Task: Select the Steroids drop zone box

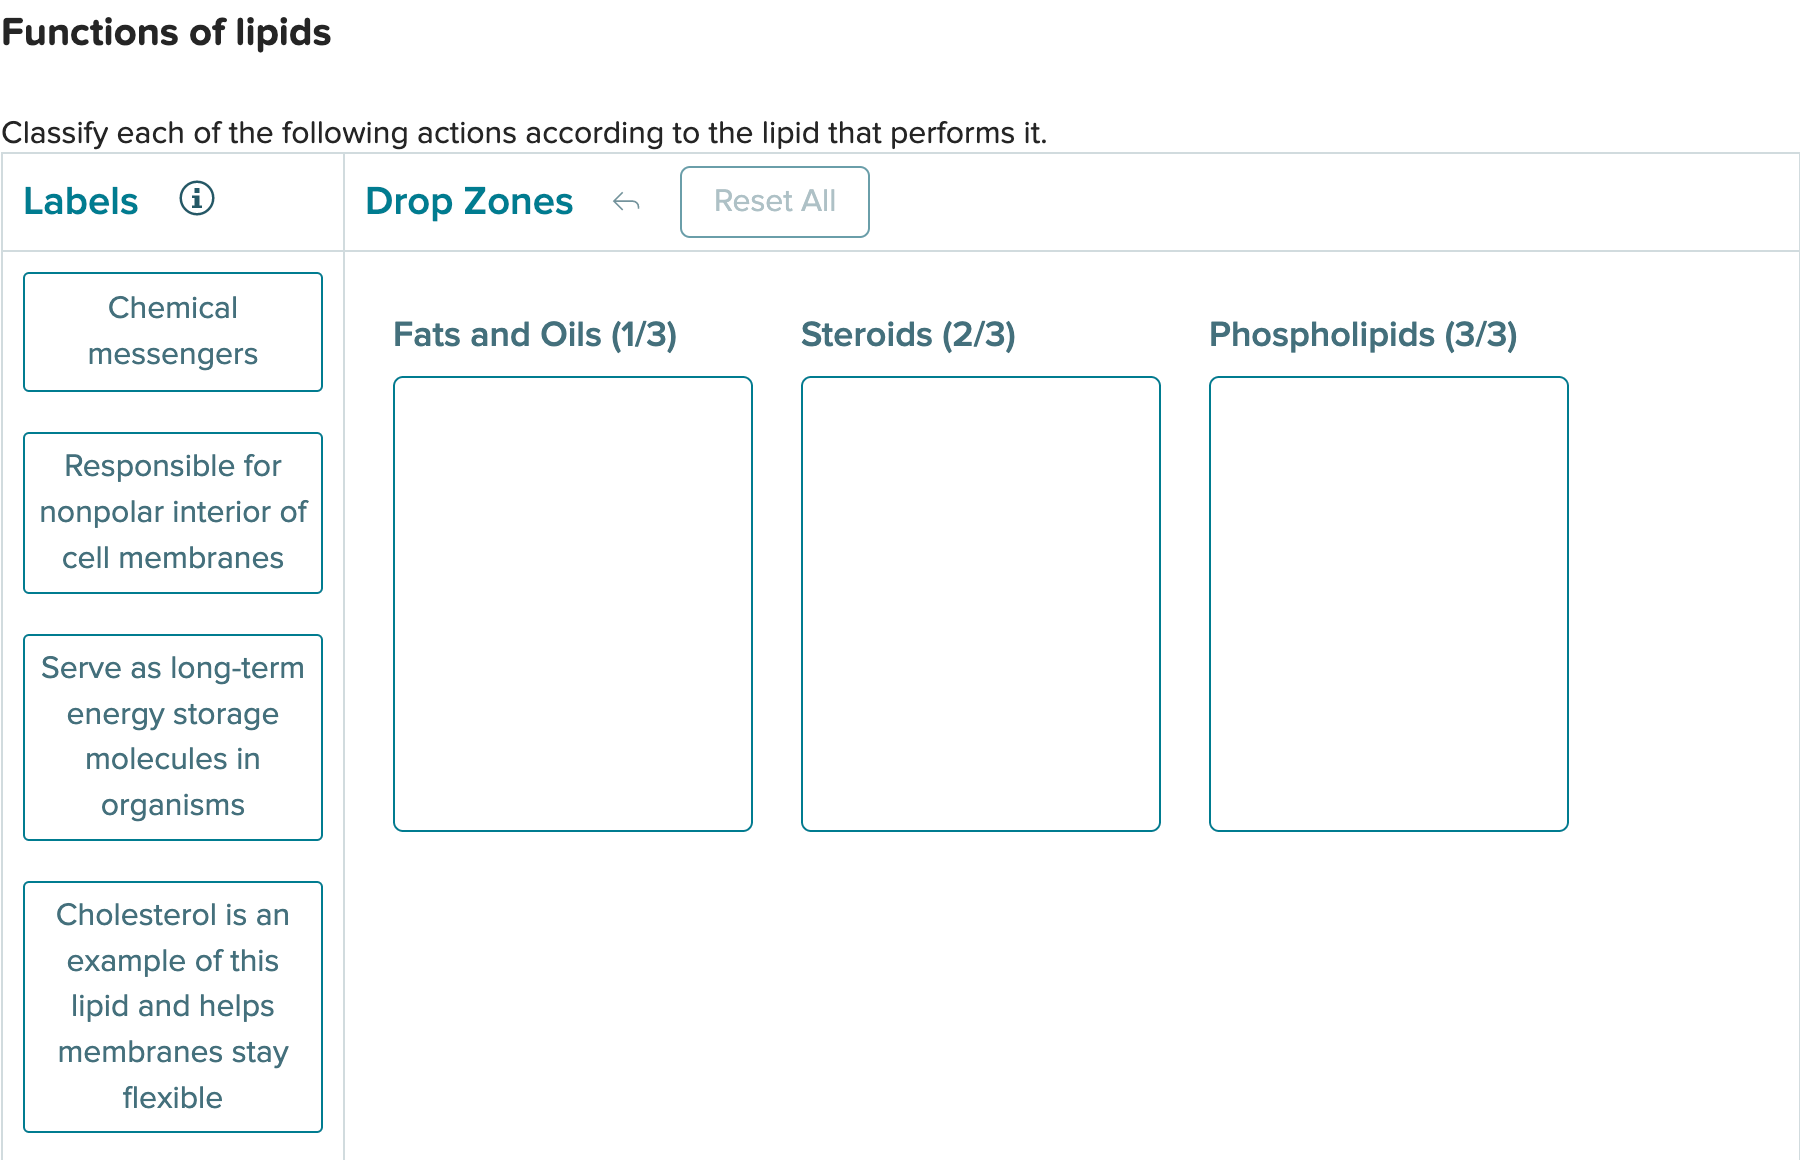Action: (x=980, y=600)
